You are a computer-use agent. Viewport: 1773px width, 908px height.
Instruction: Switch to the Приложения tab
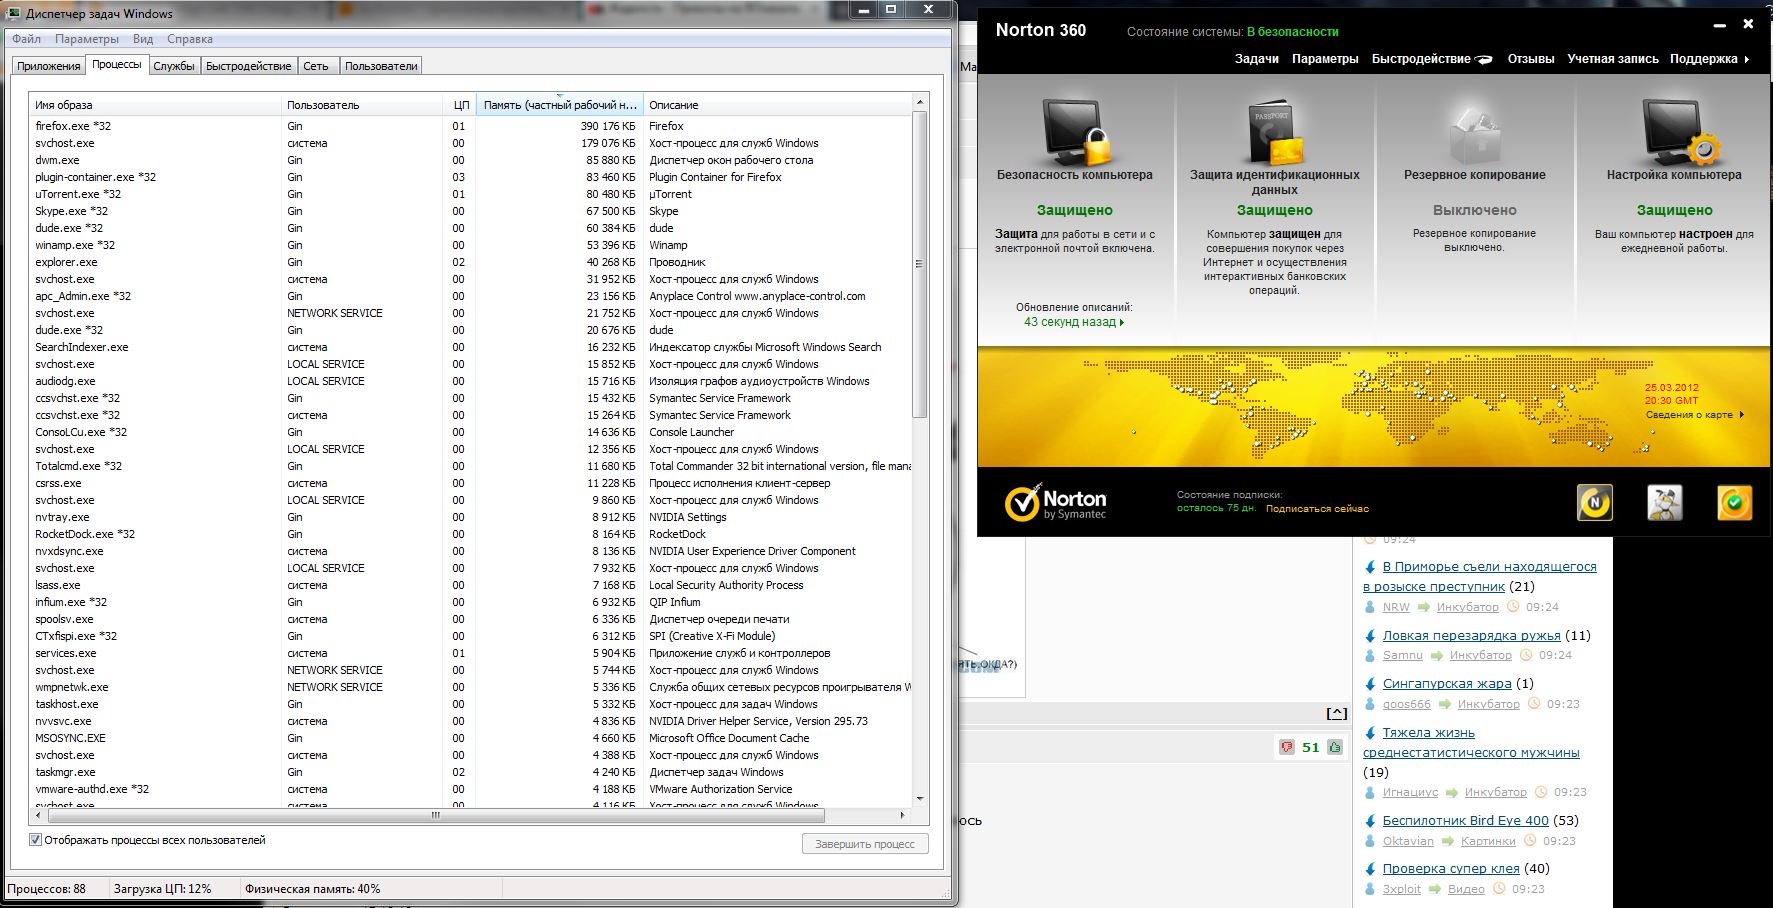[x=49, y=66]
